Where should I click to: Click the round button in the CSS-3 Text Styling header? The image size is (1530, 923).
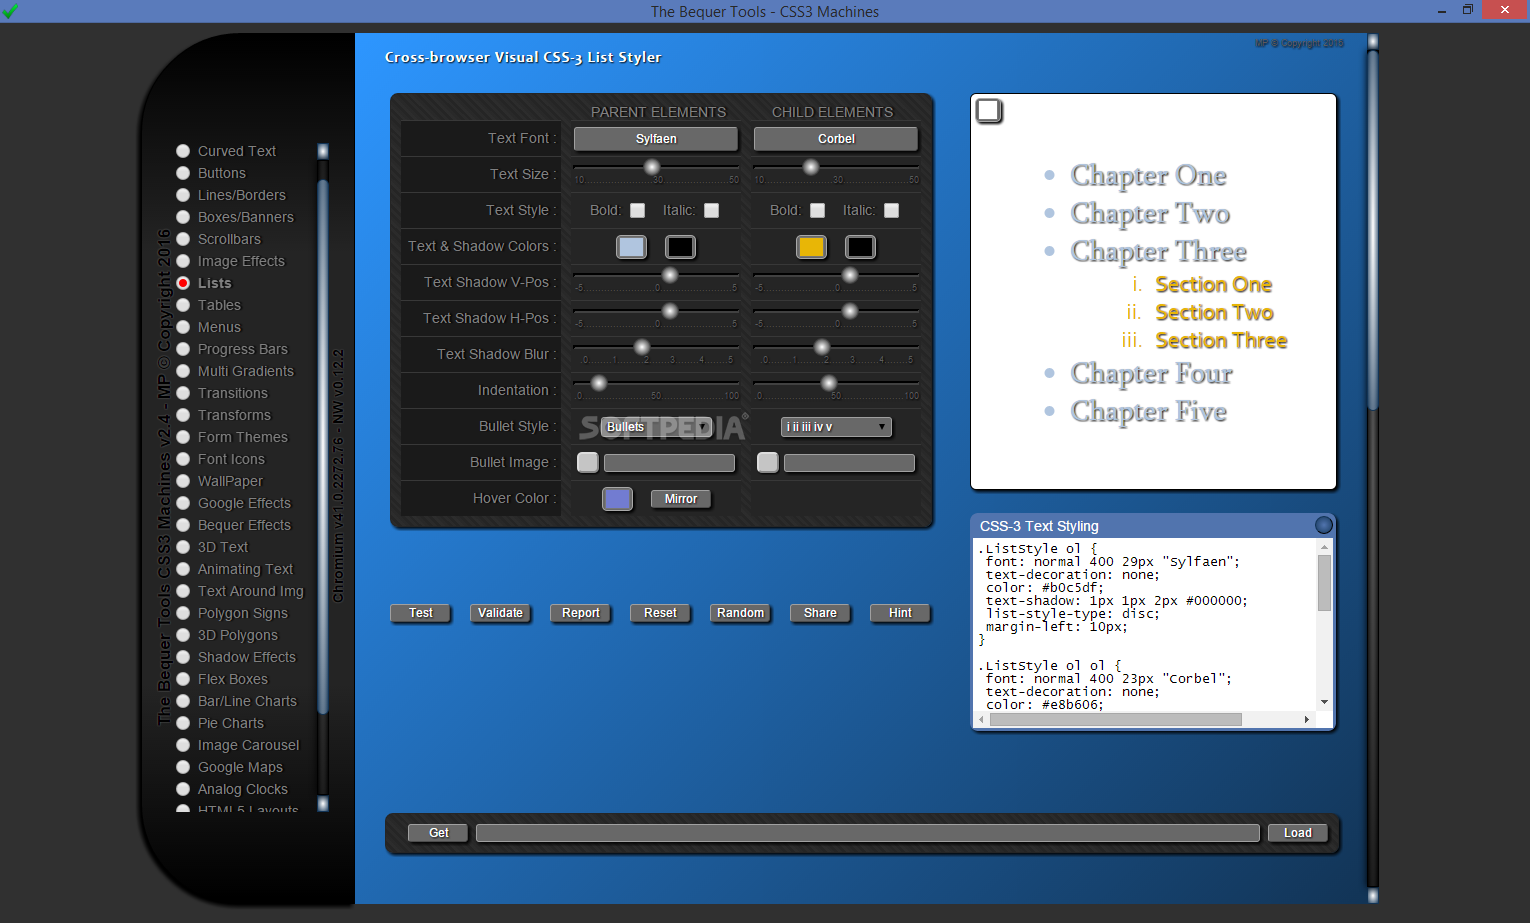click(1323, 525)
